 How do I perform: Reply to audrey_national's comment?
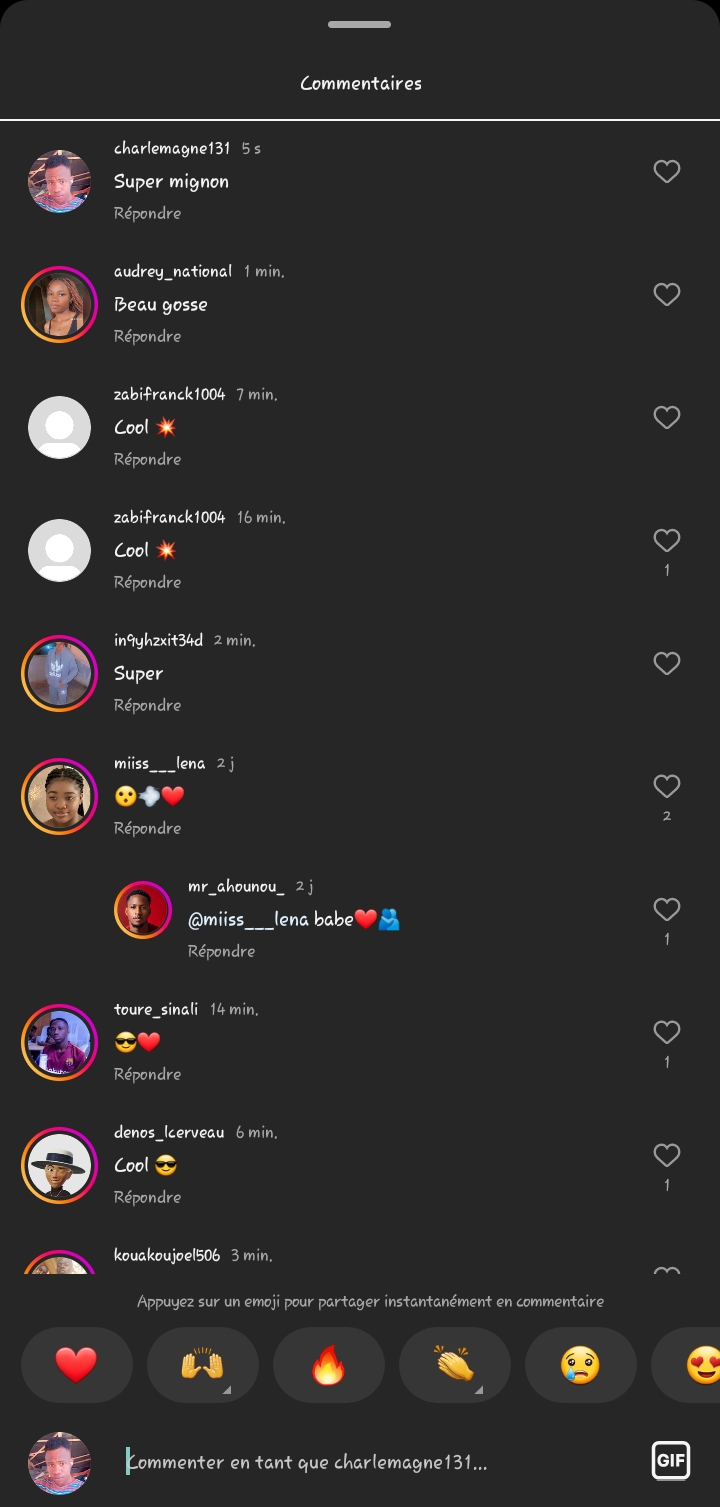(x=147, y=336)
